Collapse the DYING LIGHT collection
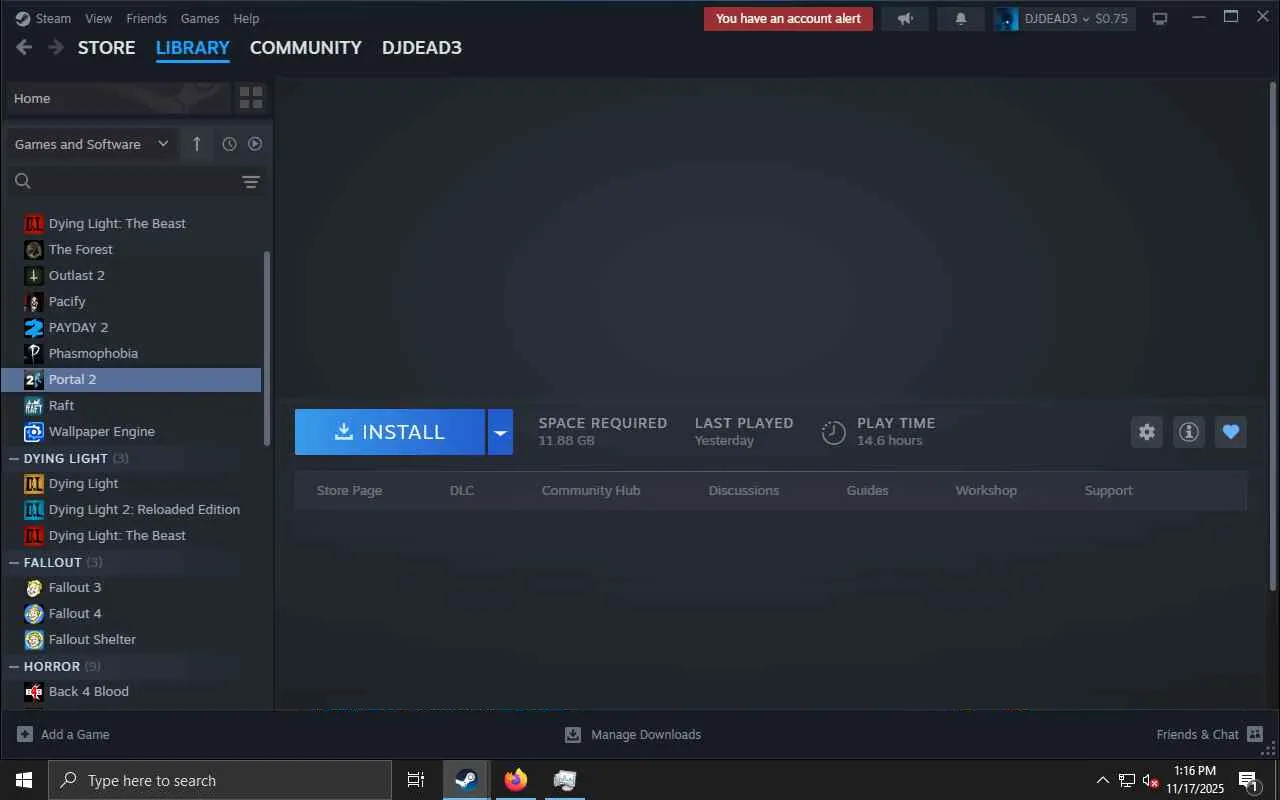The image size is (1280, 800). point(14,458)
